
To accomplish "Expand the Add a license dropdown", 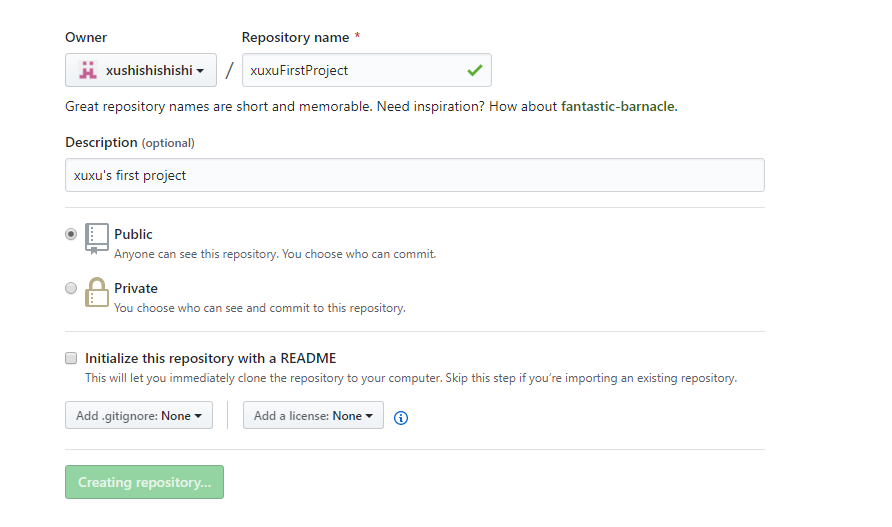I will (x=313, y=415).
